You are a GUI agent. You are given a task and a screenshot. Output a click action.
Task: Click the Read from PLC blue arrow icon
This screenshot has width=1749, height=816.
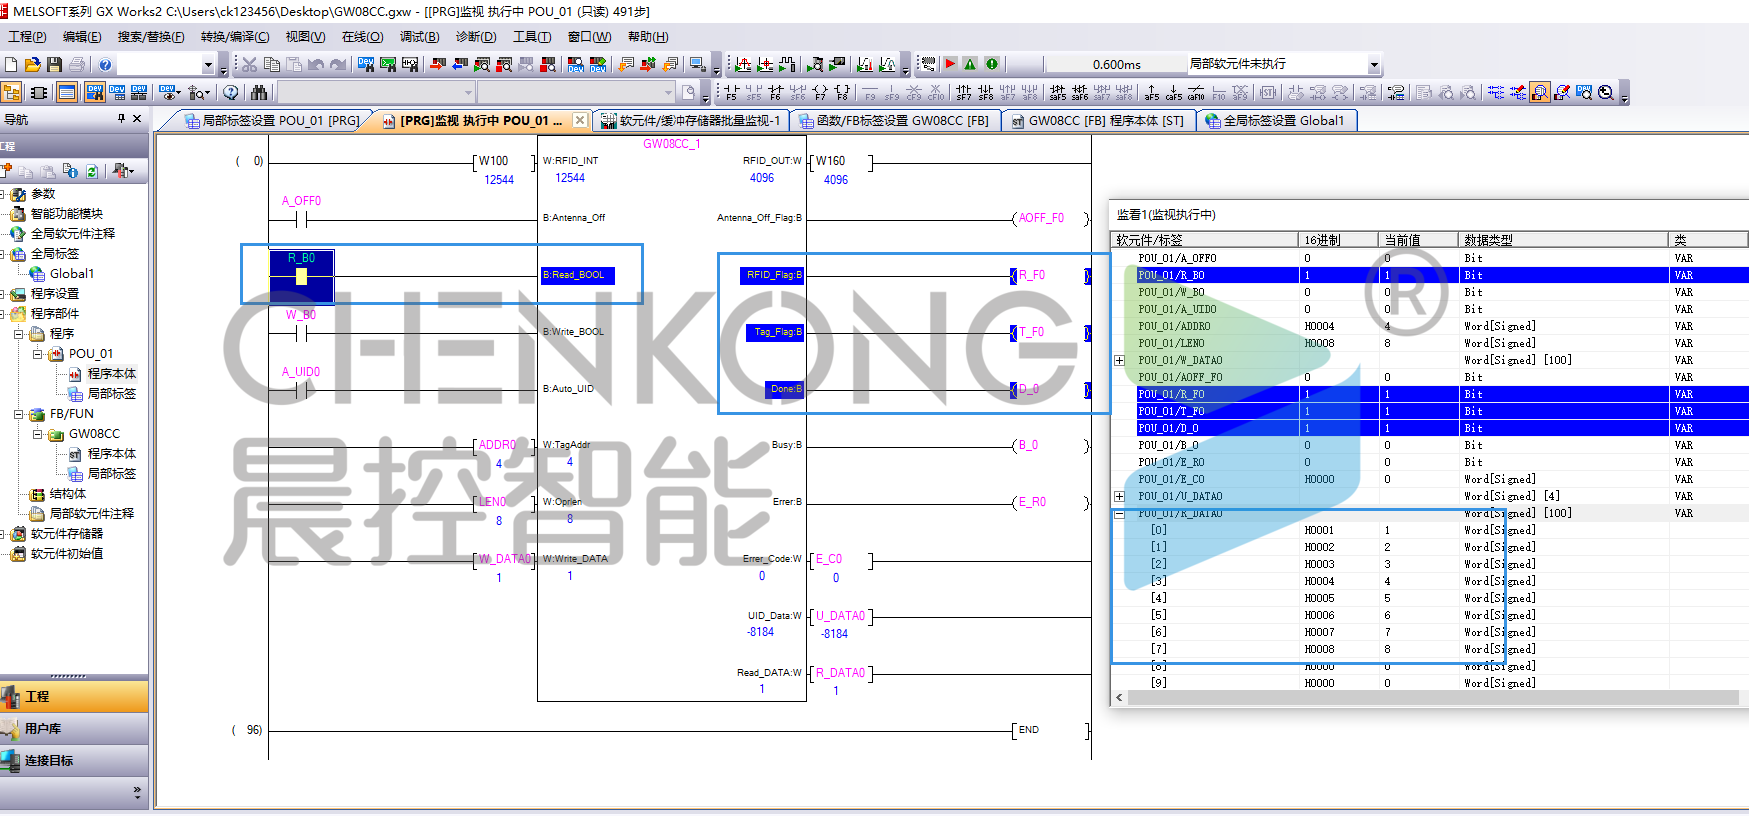click(x=459, y=64)
